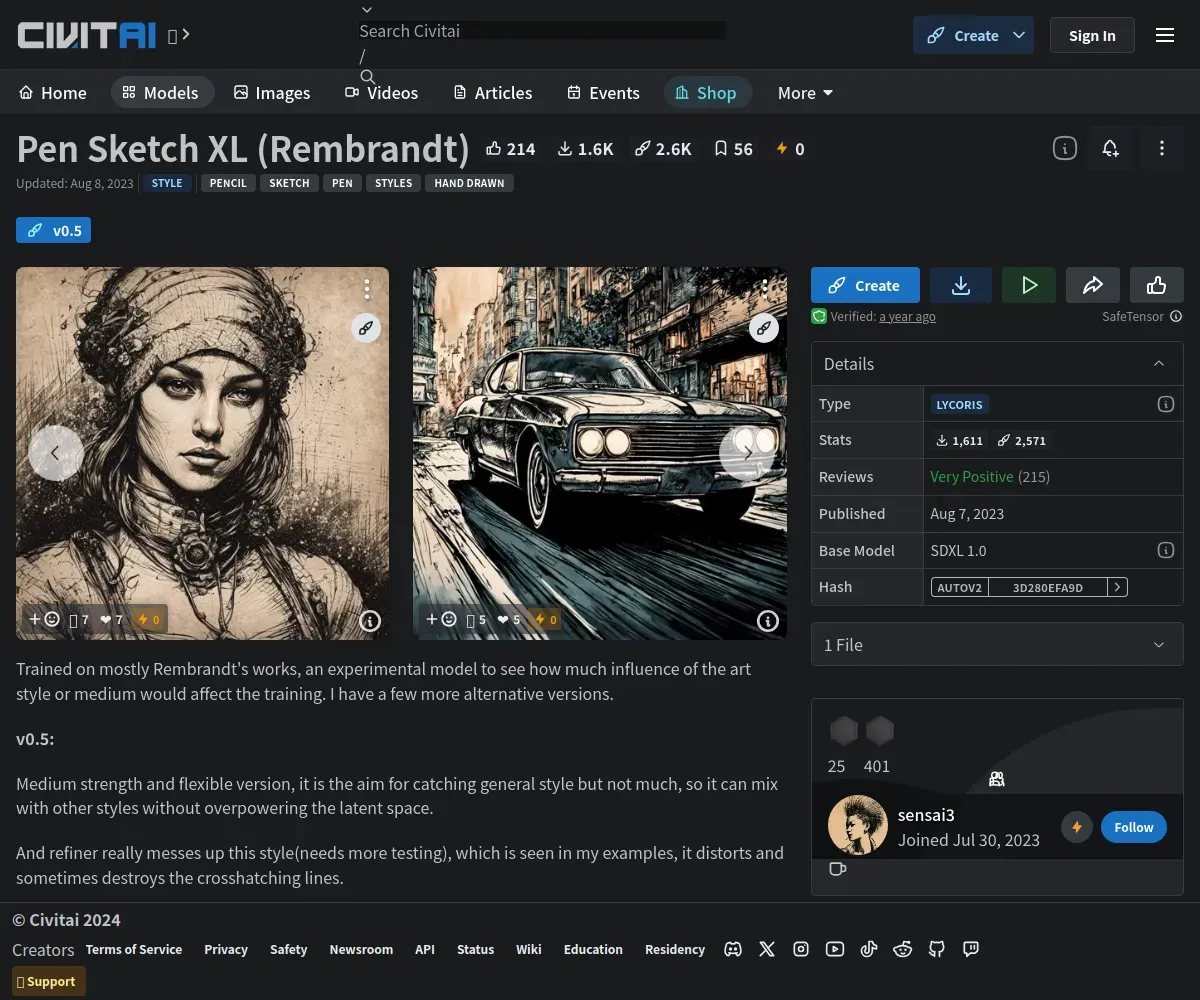Click the info icon in Type row

pyautogui.click(x=1166, y=404)
